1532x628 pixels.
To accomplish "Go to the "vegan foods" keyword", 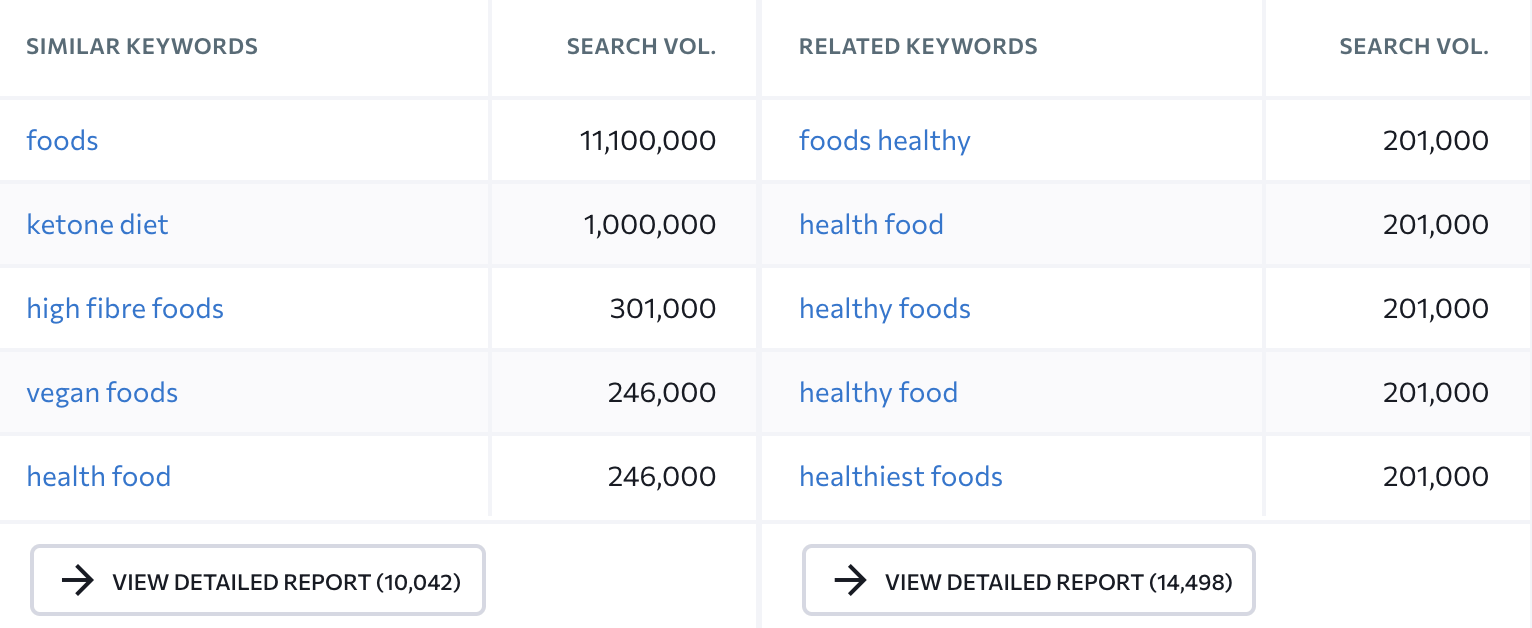I will pos(102,392).
